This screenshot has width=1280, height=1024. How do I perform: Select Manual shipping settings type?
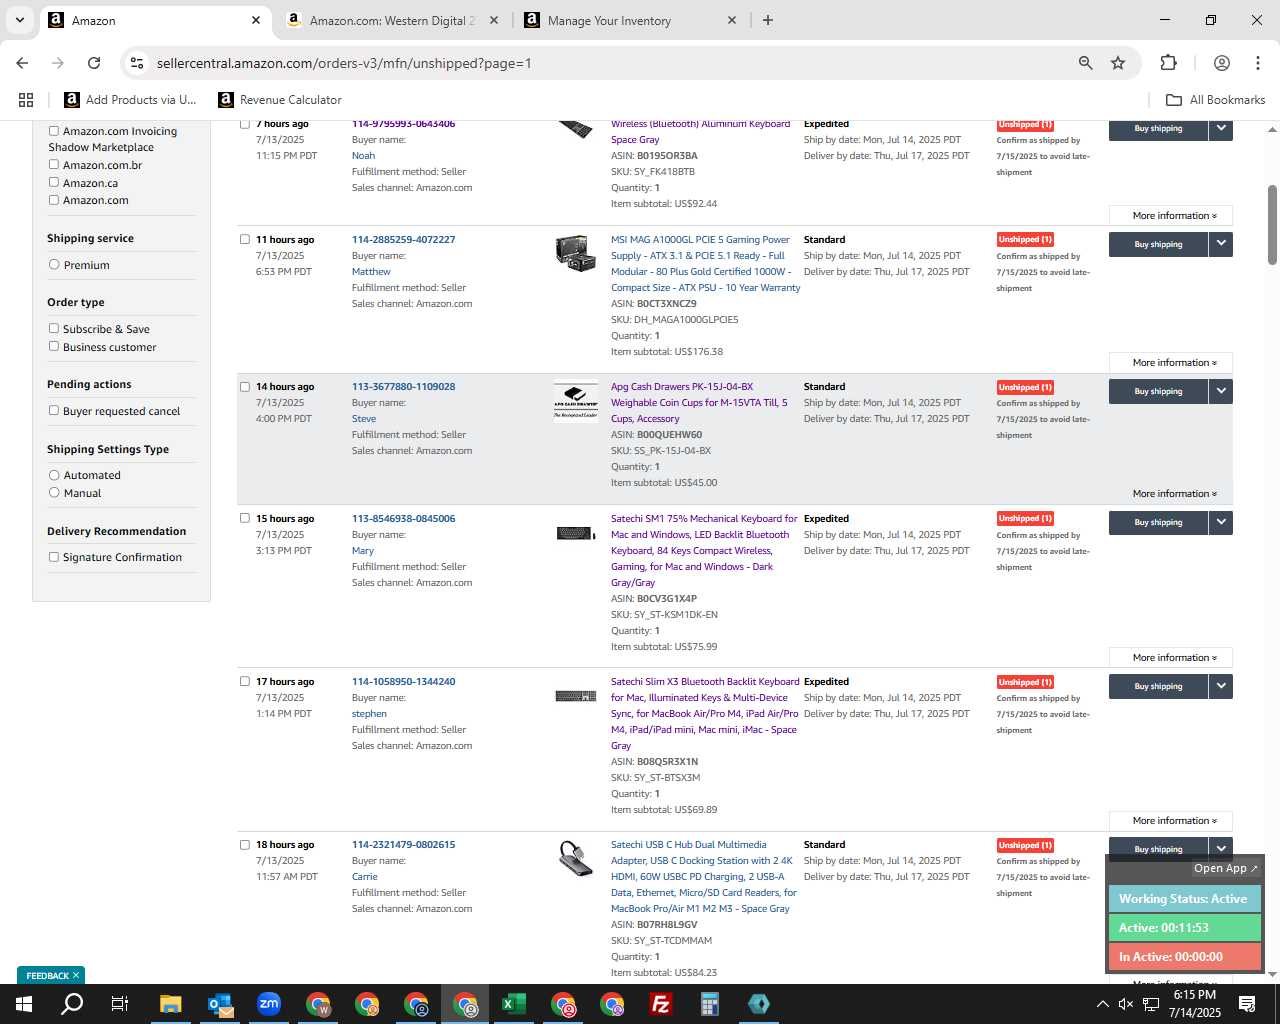54,493
